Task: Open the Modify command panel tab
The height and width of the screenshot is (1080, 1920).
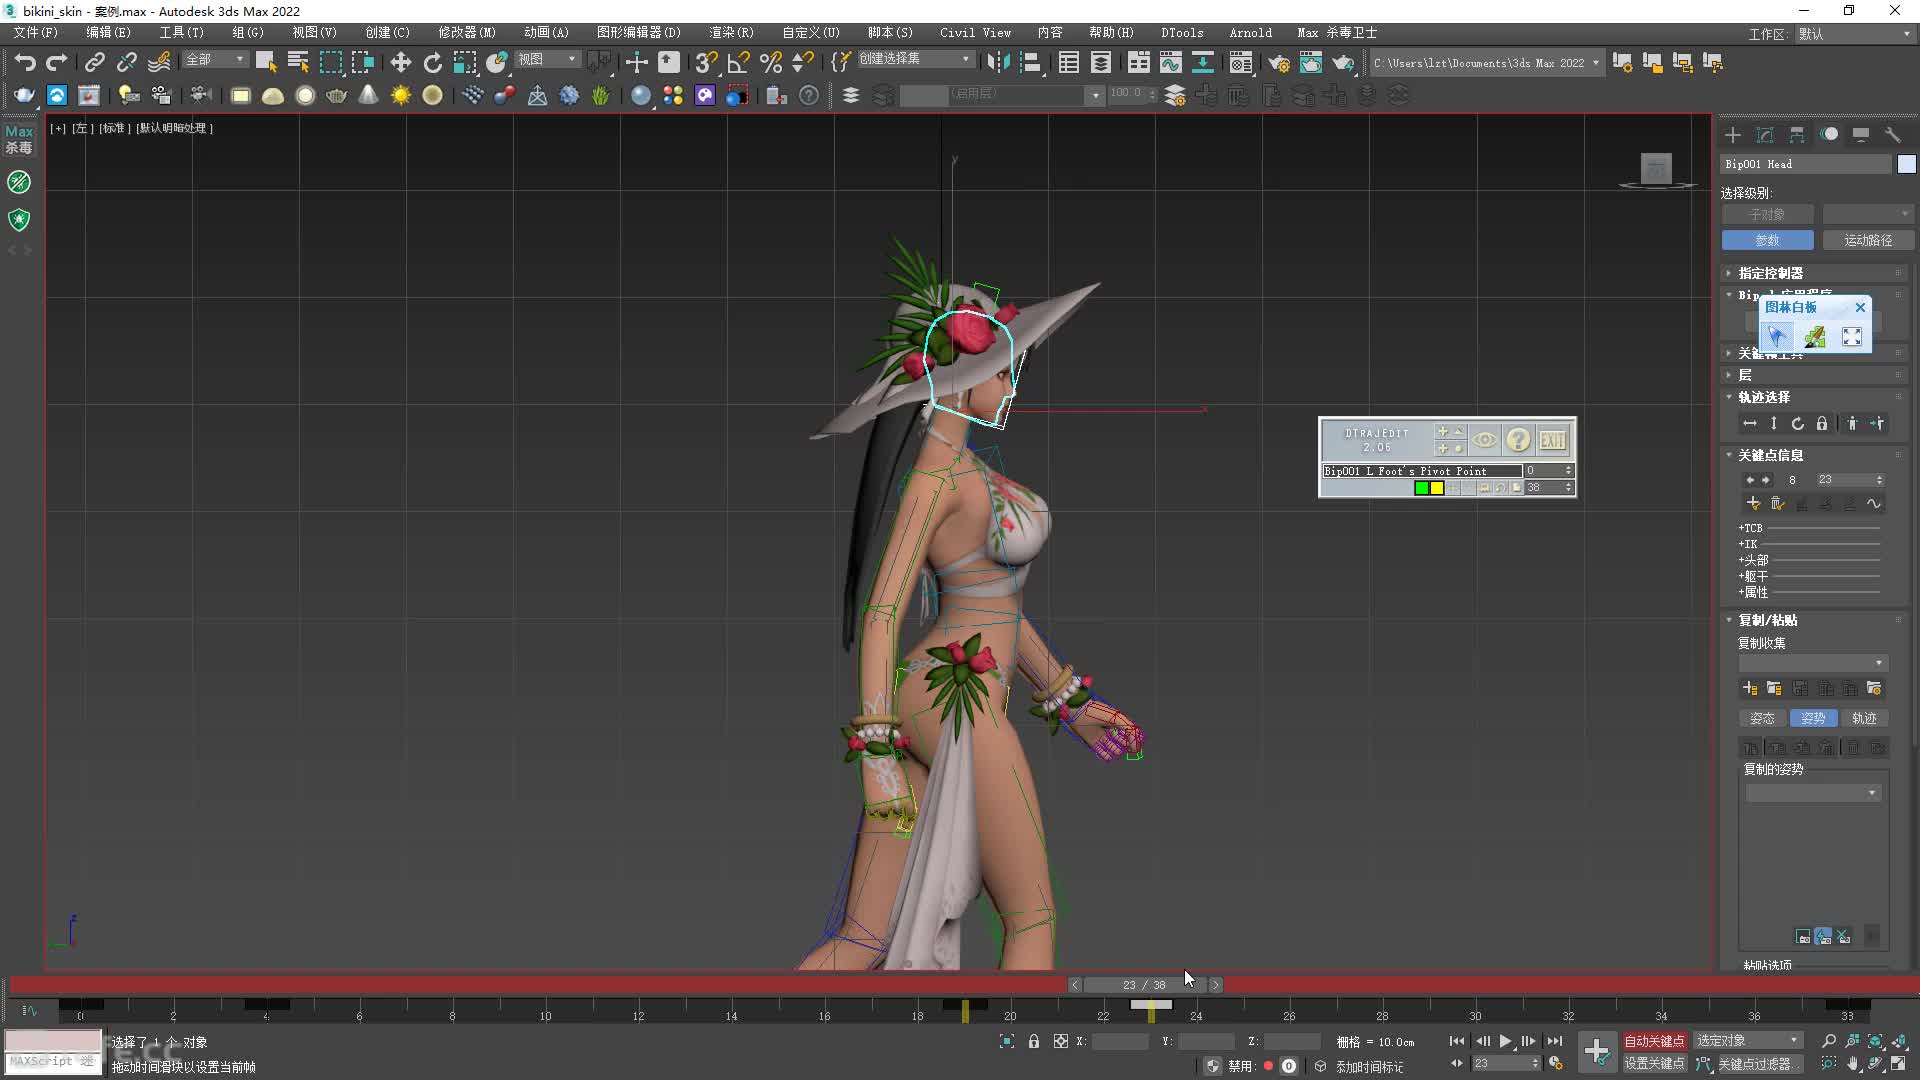Action: click(x=1765, y=135)
